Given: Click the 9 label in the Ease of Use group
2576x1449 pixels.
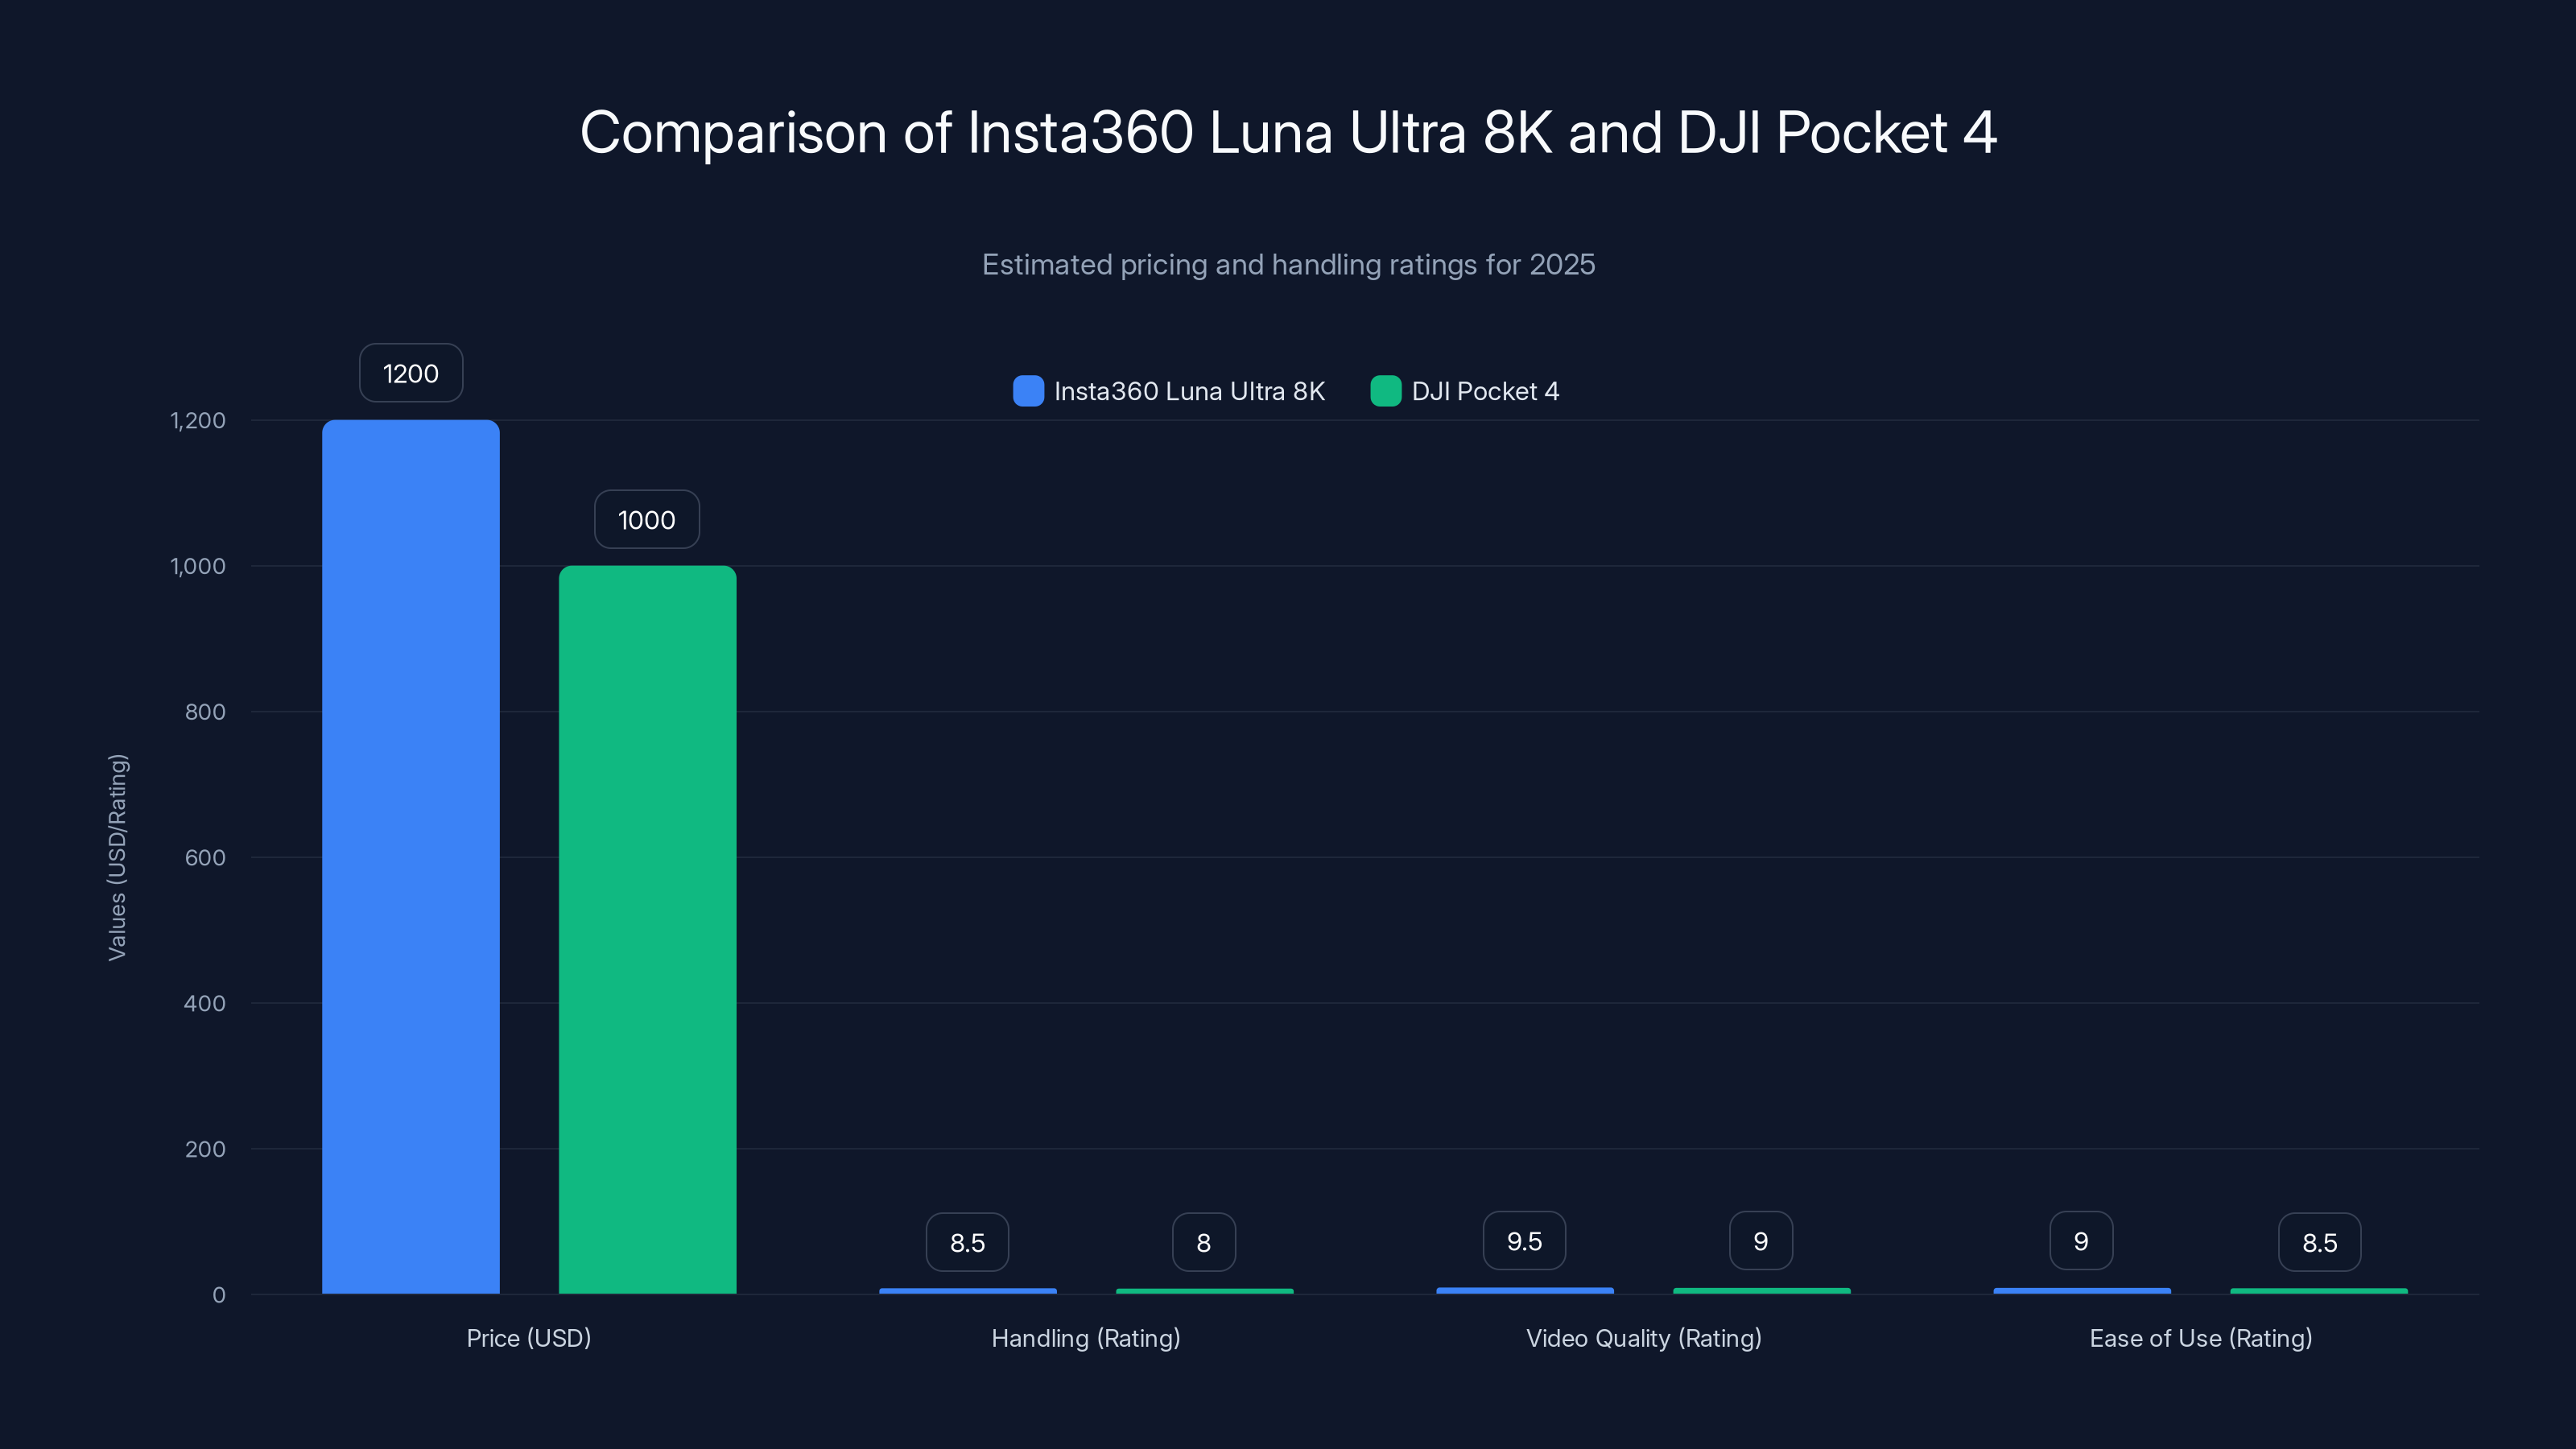Looking at the screenshot, I should click(x=2081, y=1241).
